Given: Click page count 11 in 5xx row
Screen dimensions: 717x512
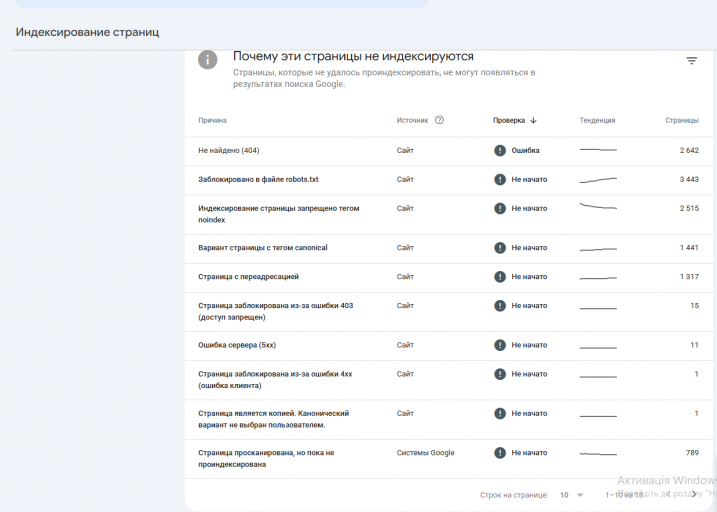Looking at the screenshot, I should pyautogui.click(x=695, y=345).
